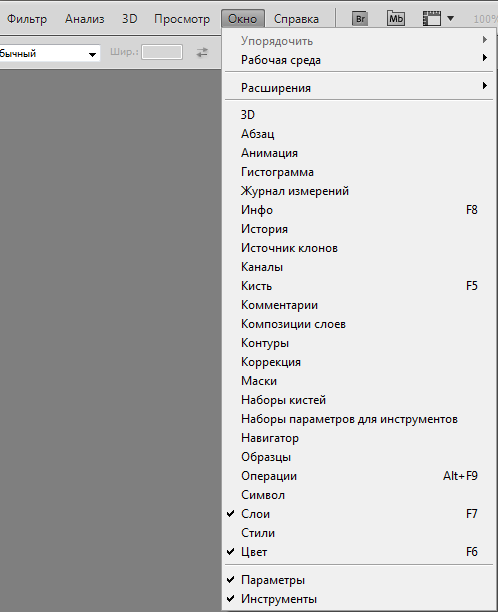Viewport: 498px width, 612px height.
Task: Launch Adobe Bridge via the Br icon
Action: pyautogui.click(x=360, y=18)
